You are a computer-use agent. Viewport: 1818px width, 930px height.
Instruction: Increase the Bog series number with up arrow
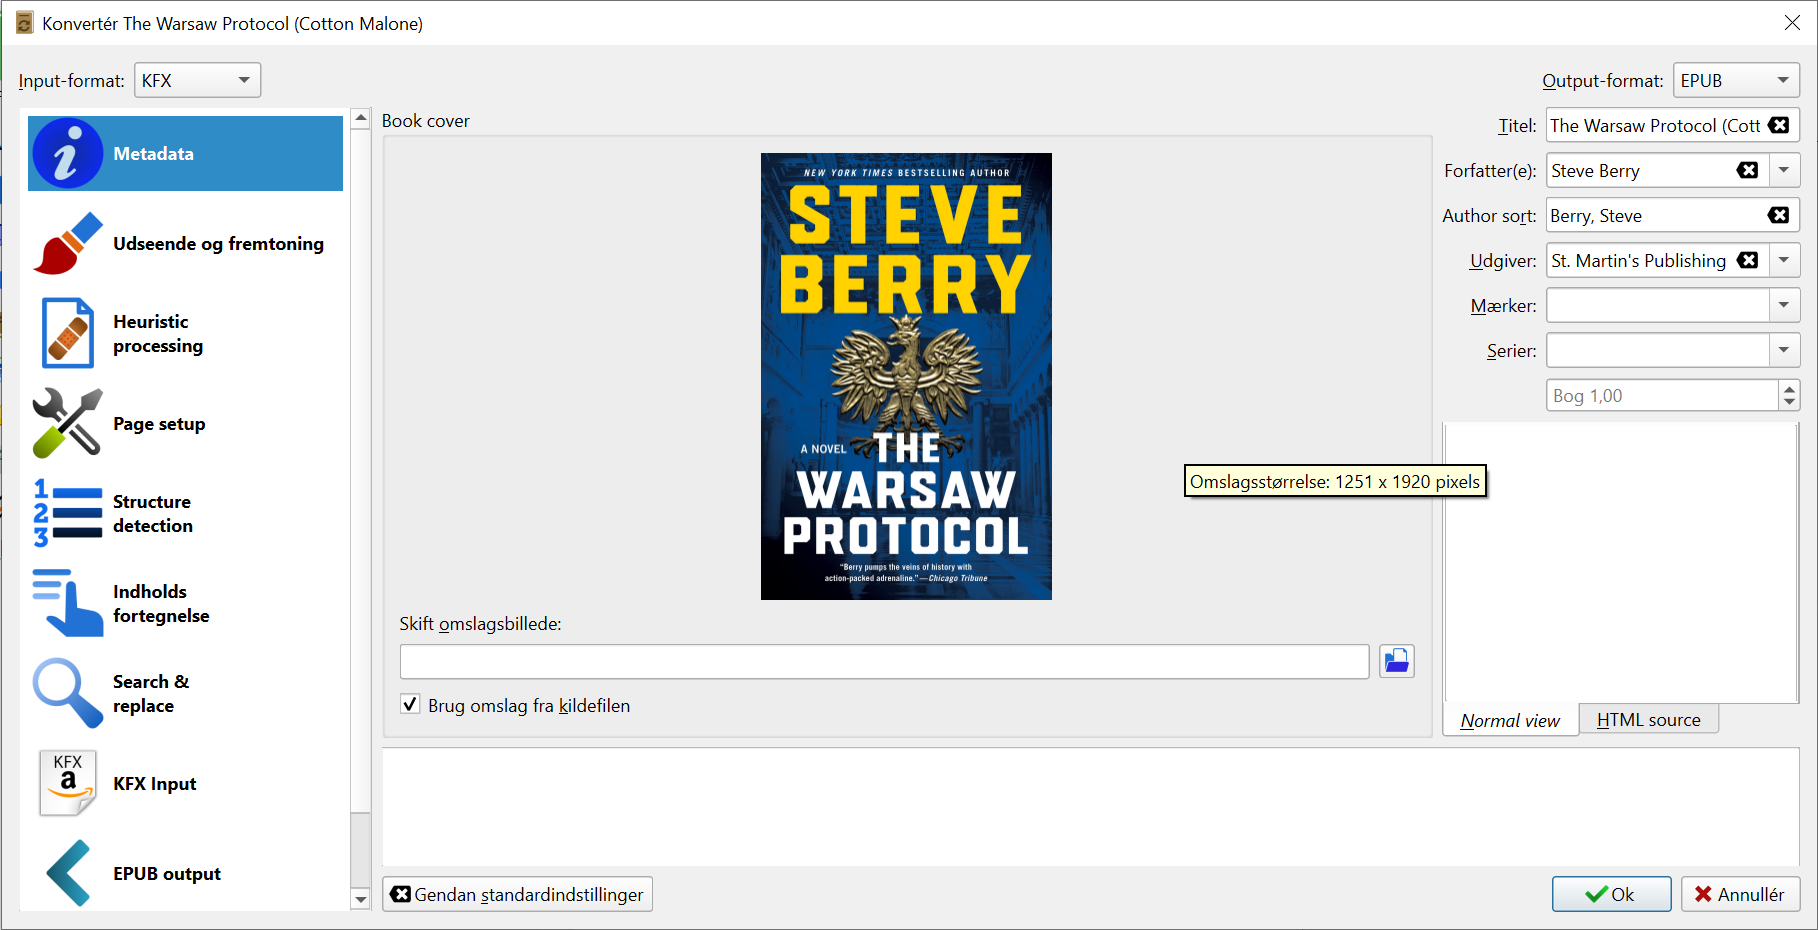(1789, 388)
